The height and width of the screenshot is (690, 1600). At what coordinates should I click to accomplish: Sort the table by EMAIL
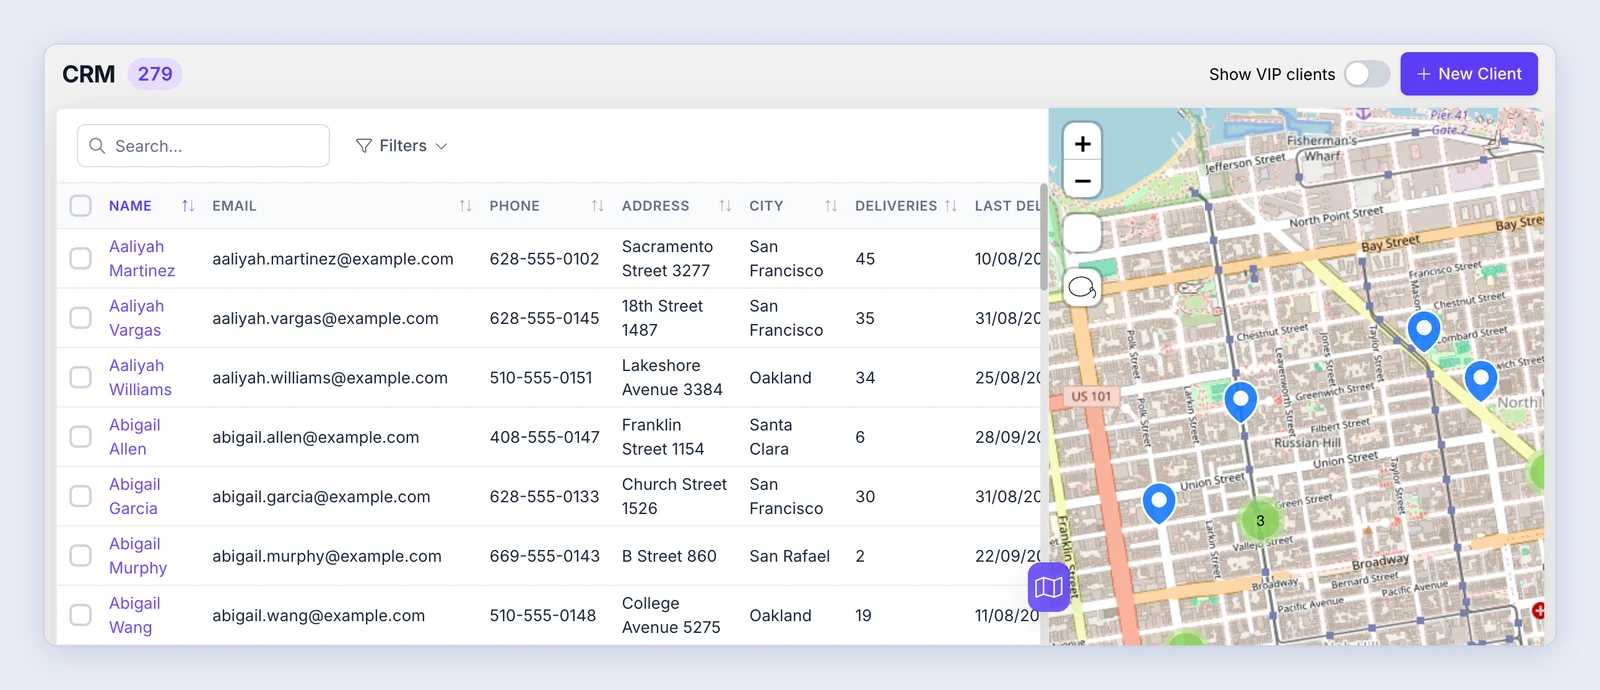tap(465, 206)
